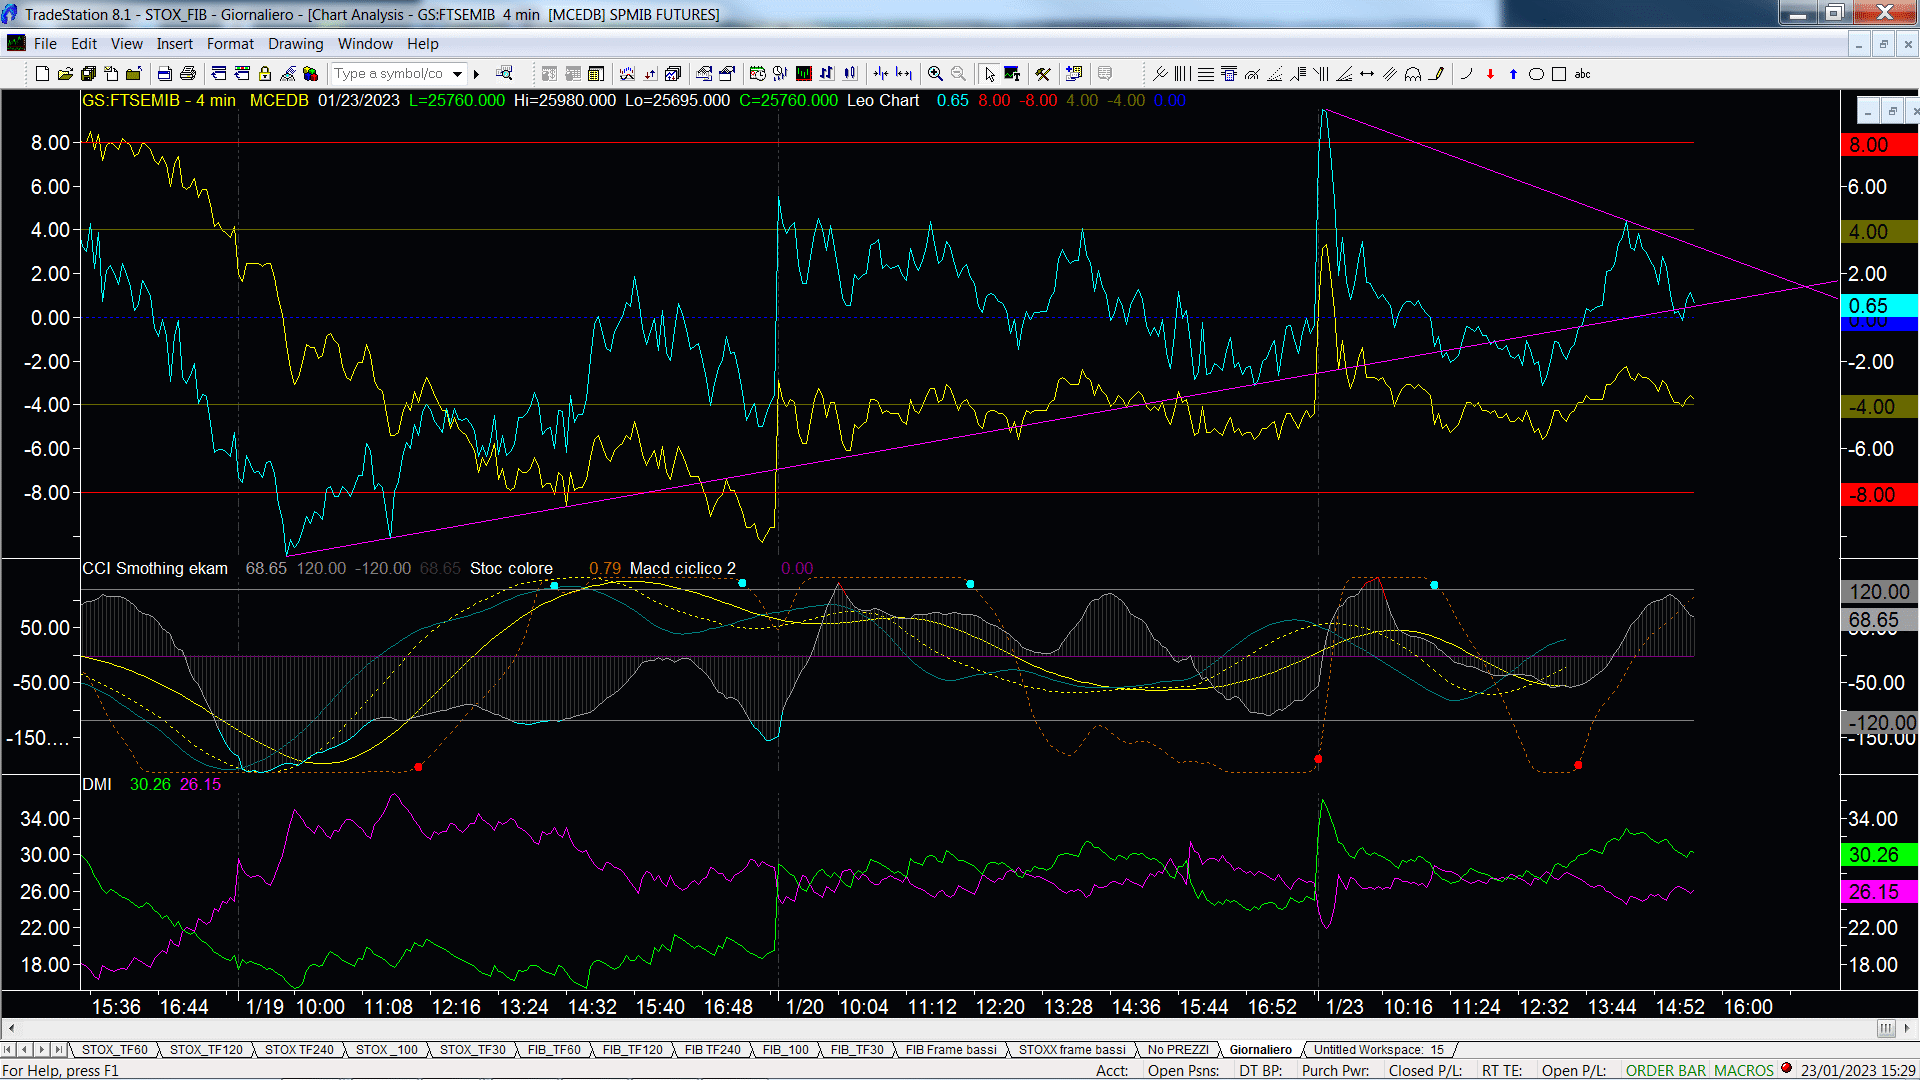Select the ellipse drawing tool
1920x1080 pixels.
[1536, 74]
